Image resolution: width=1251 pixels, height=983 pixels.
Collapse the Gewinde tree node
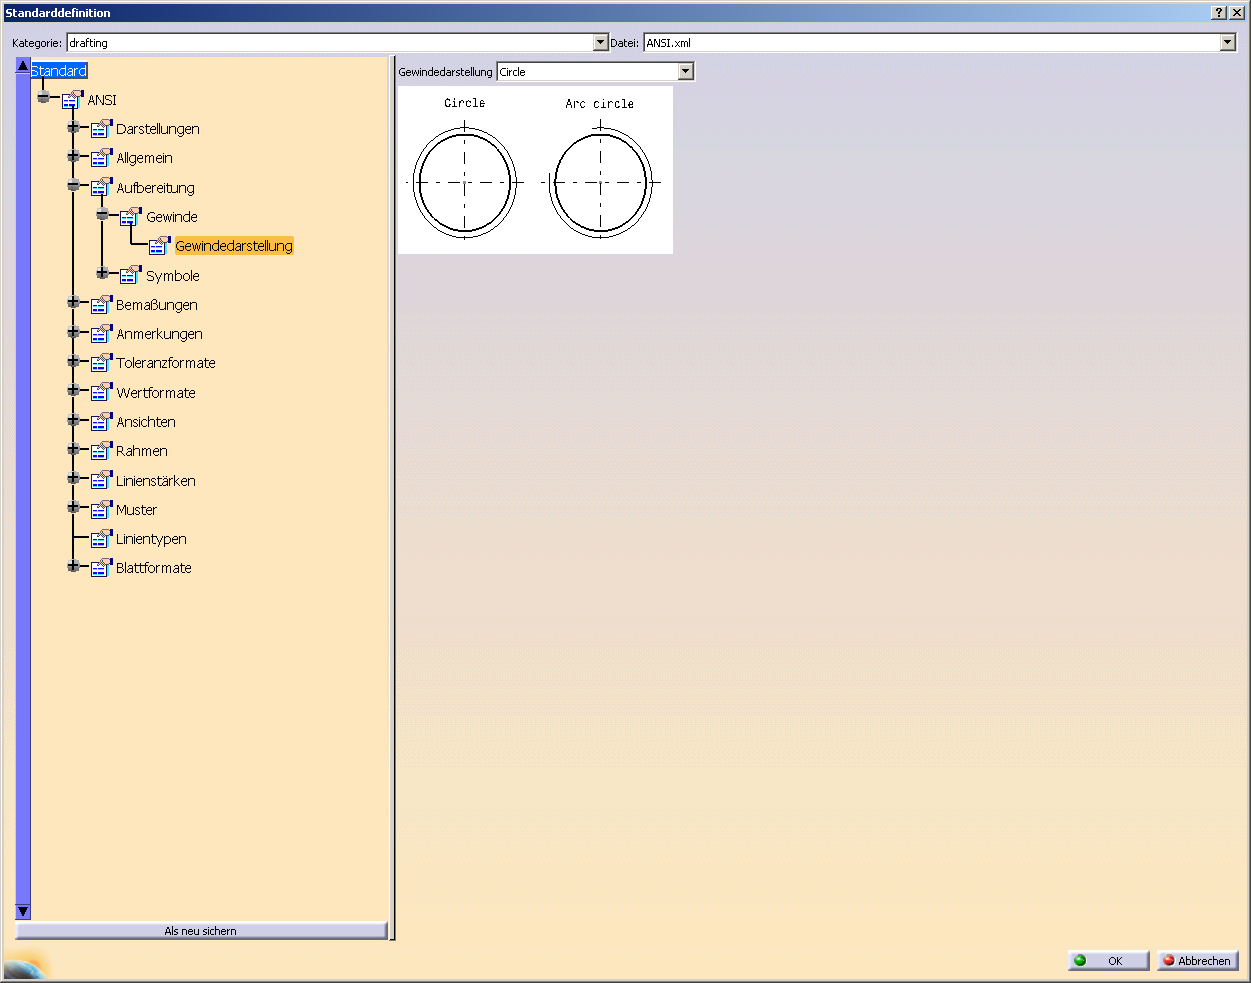click(102, 215)
